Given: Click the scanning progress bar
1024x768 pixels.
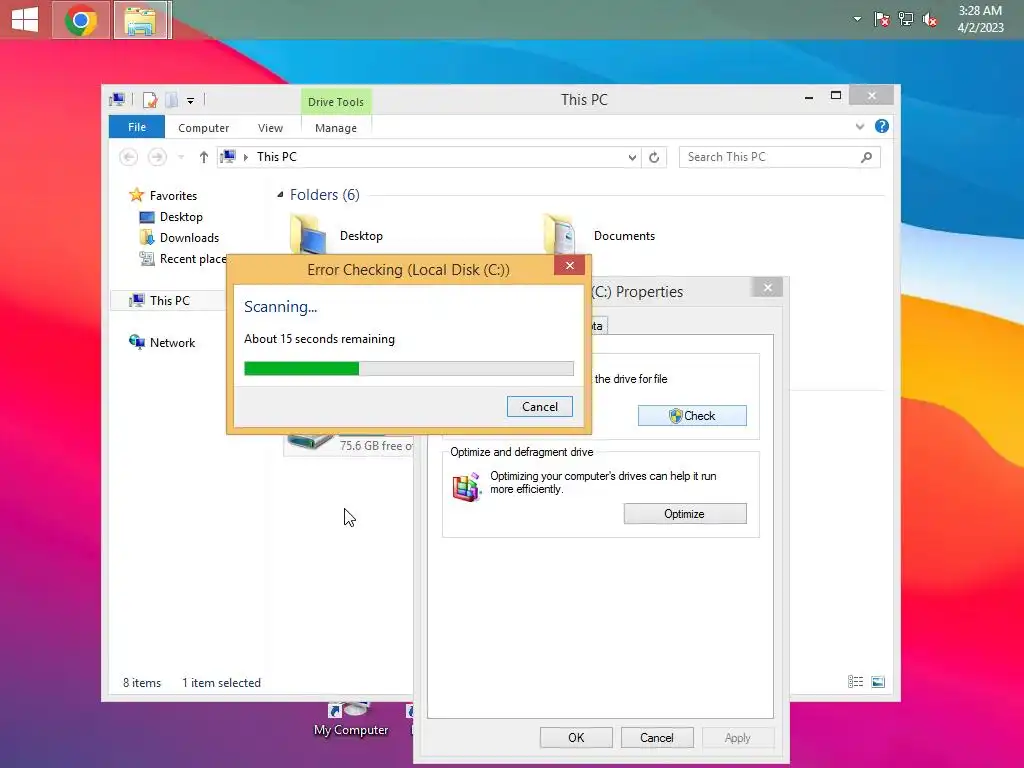Looking at the screenshot, I should [409, 368].
